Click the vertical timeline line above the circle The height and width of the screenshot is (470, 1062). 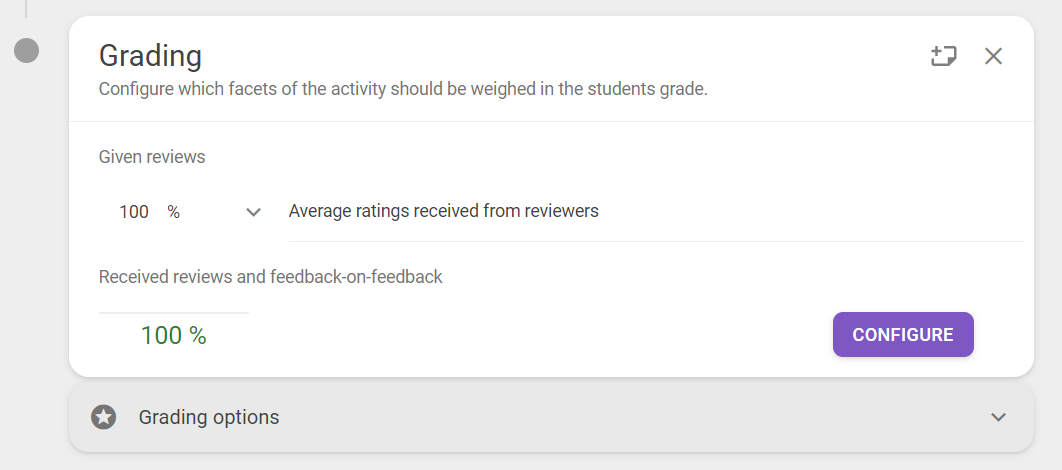point(26,9)
